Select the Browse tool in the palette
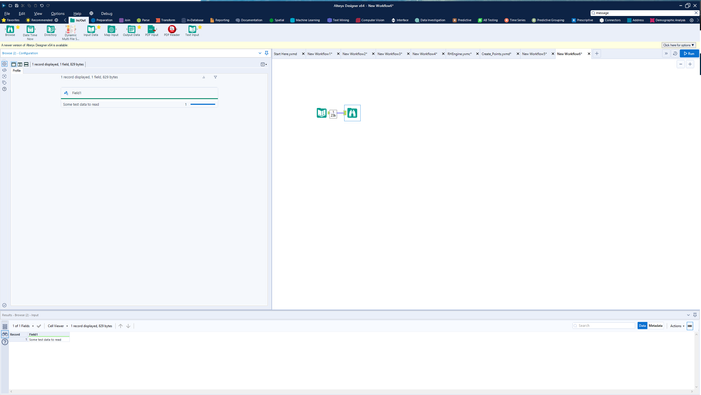Viewport: 701px width, 395px height. point(10,31)
